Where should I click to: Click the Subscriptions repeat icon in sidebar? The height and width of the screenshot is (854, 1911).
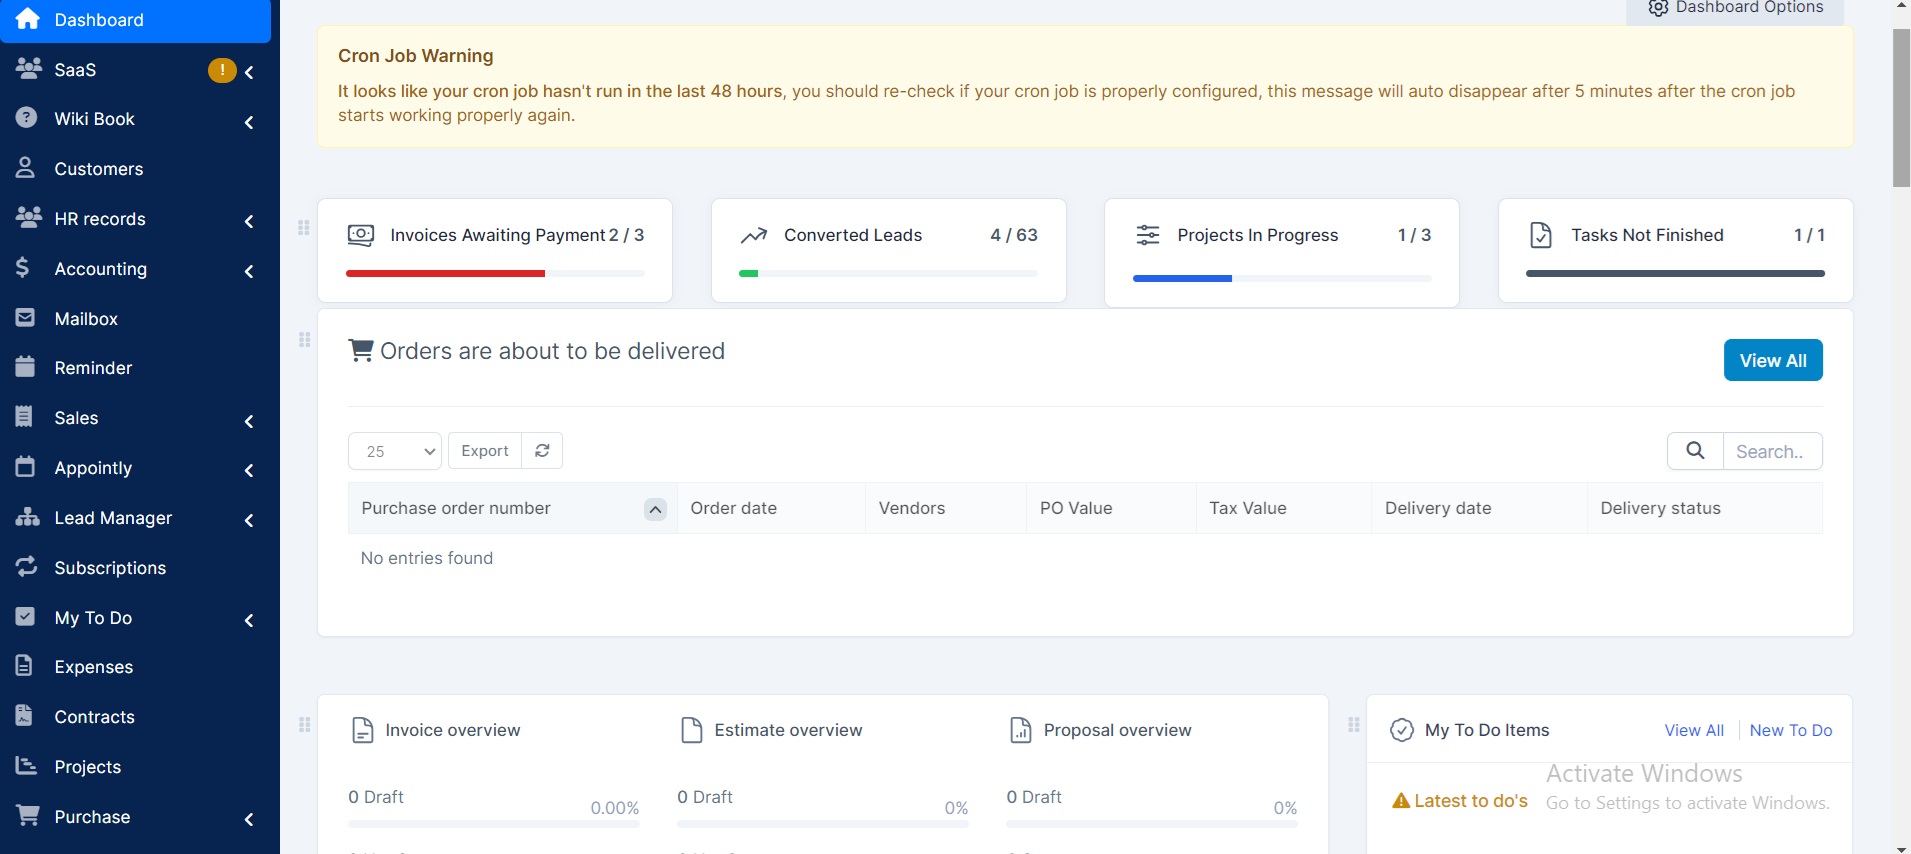tap(26, 567)
